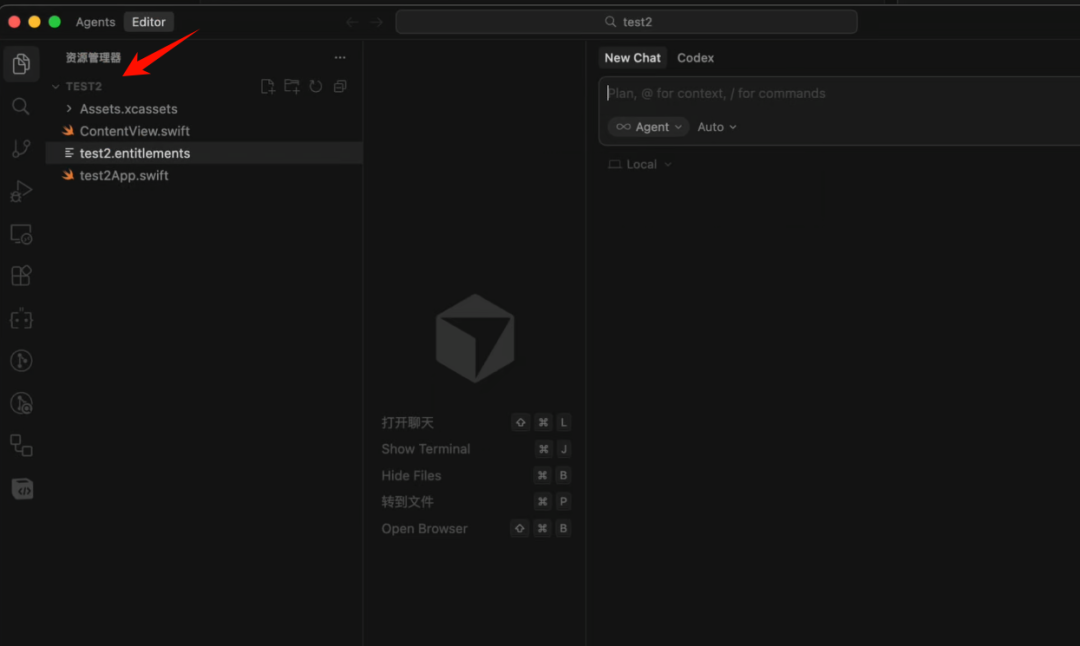Click the bracketed robot icon in sidebar
The width and height of the screenshot is (1080, 646).
point(21,319)
